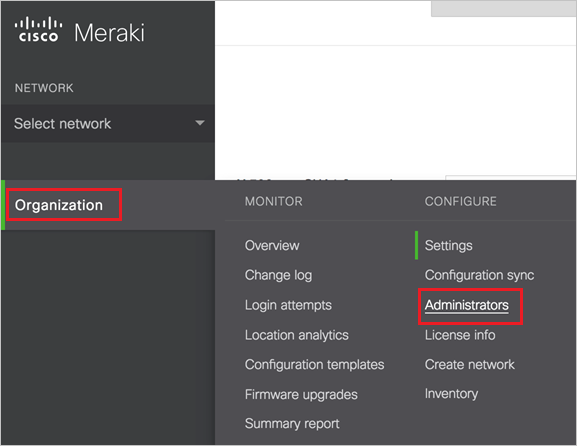The image size is (577, 446).
Task: Open the Select network dropdown
Action: point(108,124)
